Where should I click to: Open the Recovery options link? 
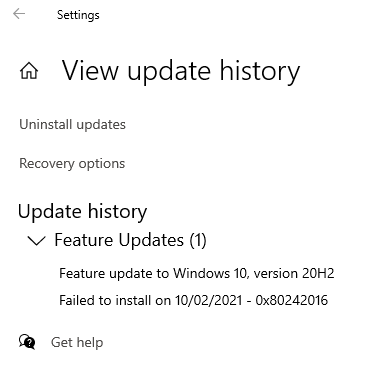coord(72,164)
